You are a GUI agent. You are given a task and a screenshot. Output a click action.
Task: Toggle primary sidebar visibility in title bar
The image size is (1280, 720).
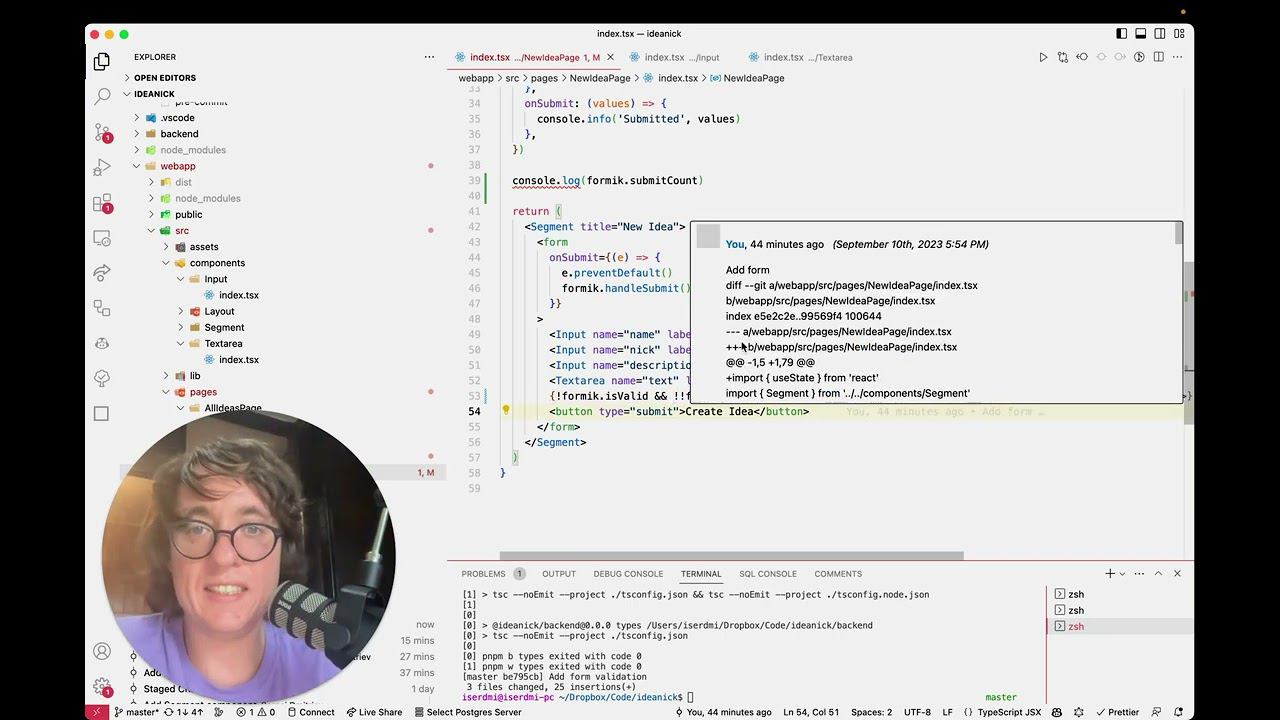pyautogui.click(x=1122, y=34)
